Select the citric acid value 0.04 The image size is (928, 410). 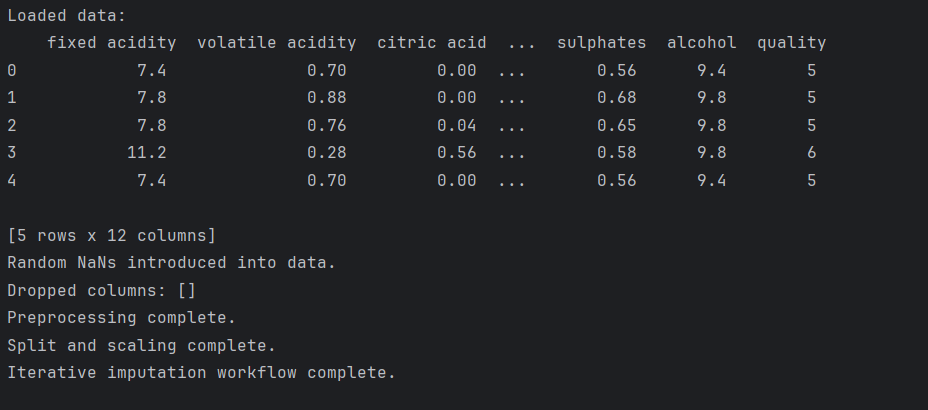456,126
